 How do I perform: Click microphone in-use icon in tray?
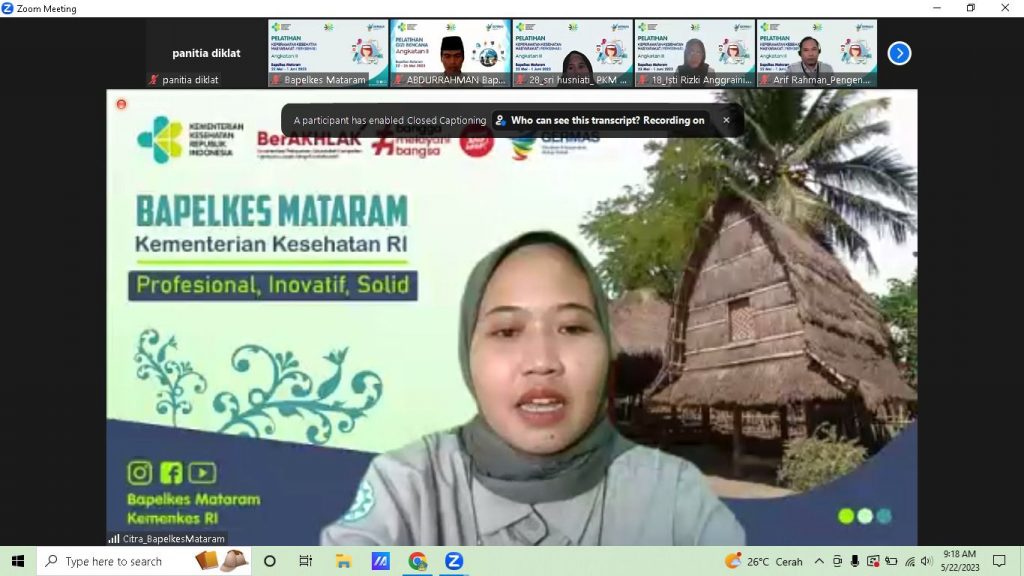pos(854,561)
